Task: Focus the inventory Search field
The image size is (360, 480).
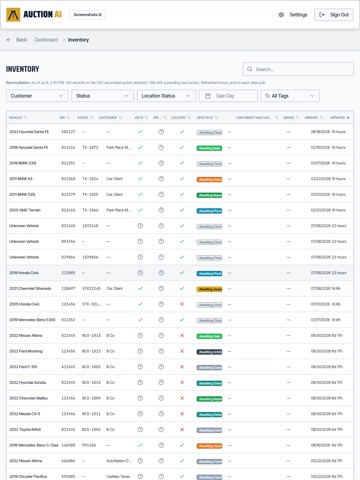Action: 298,69
